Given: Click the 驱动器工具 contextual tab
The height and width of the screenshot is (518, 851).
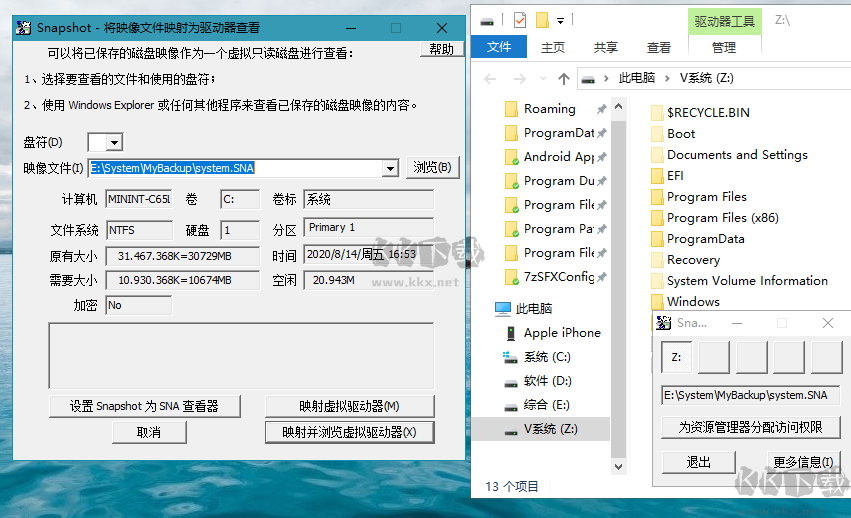Looking at the screenshot, I should tap(725, 21).
